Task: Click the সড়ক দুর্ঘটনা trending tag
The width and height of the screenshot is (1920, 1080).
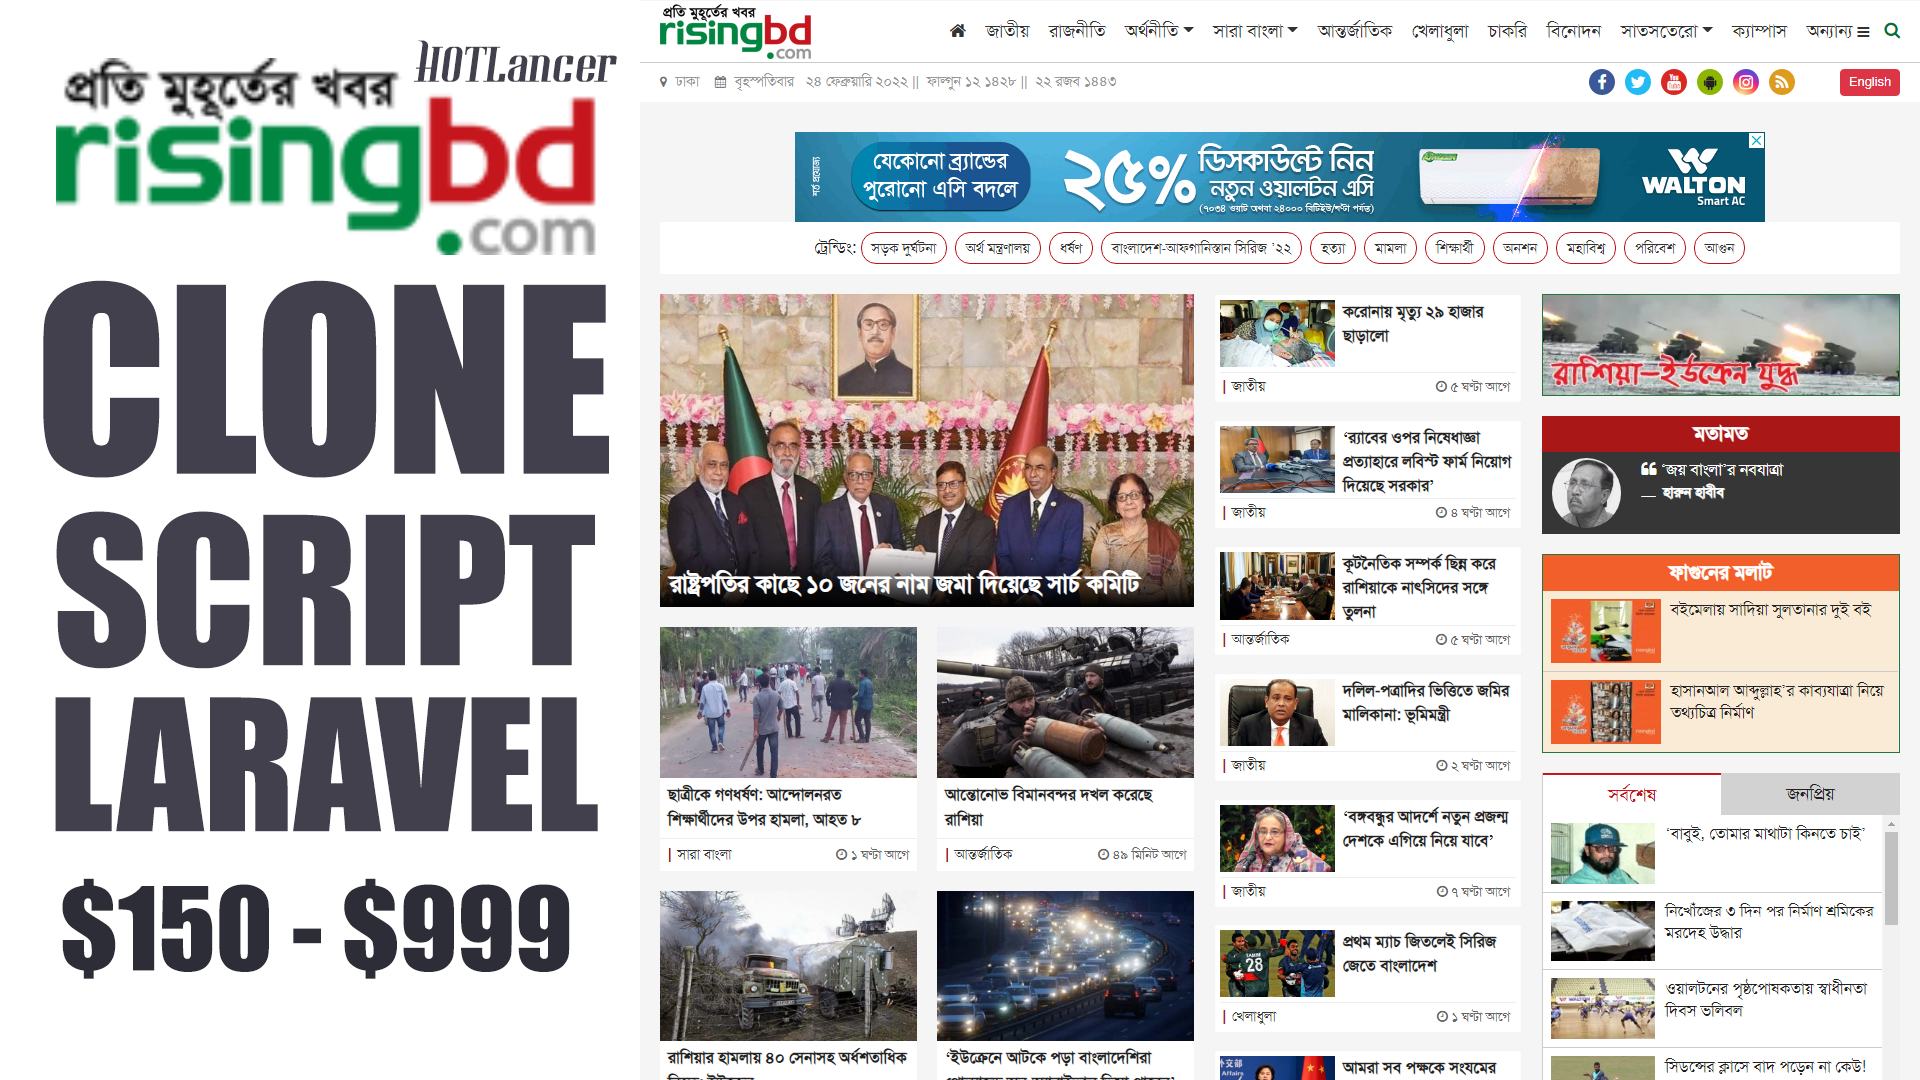Action: coord(903,248)
